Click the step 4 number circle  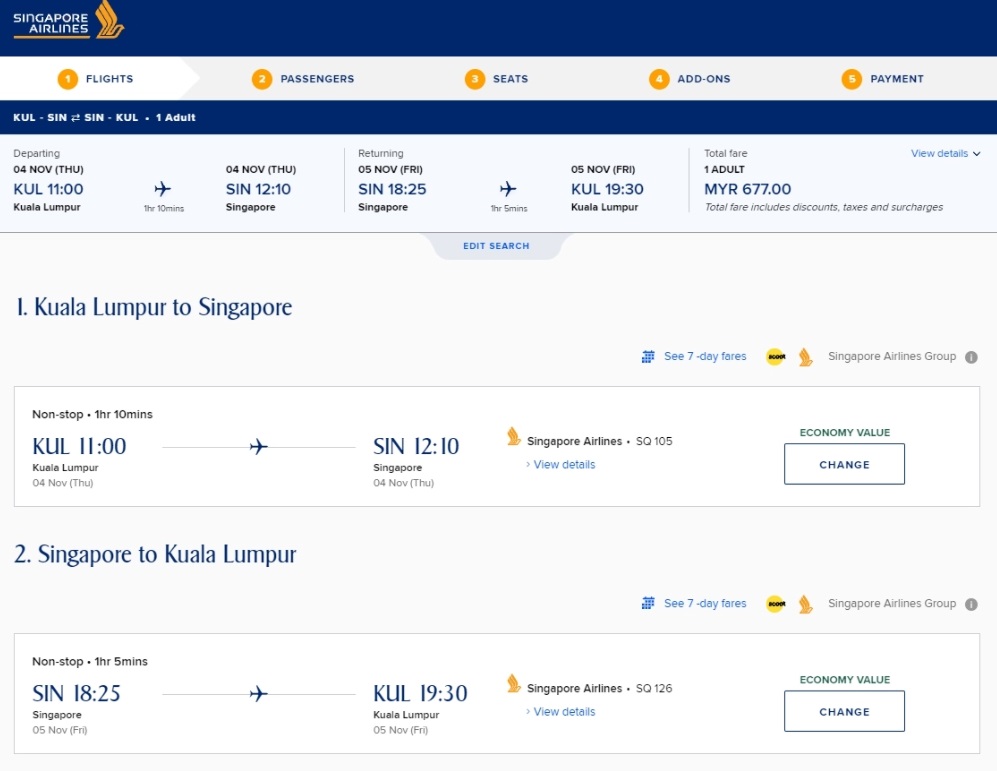coord(659,79)
